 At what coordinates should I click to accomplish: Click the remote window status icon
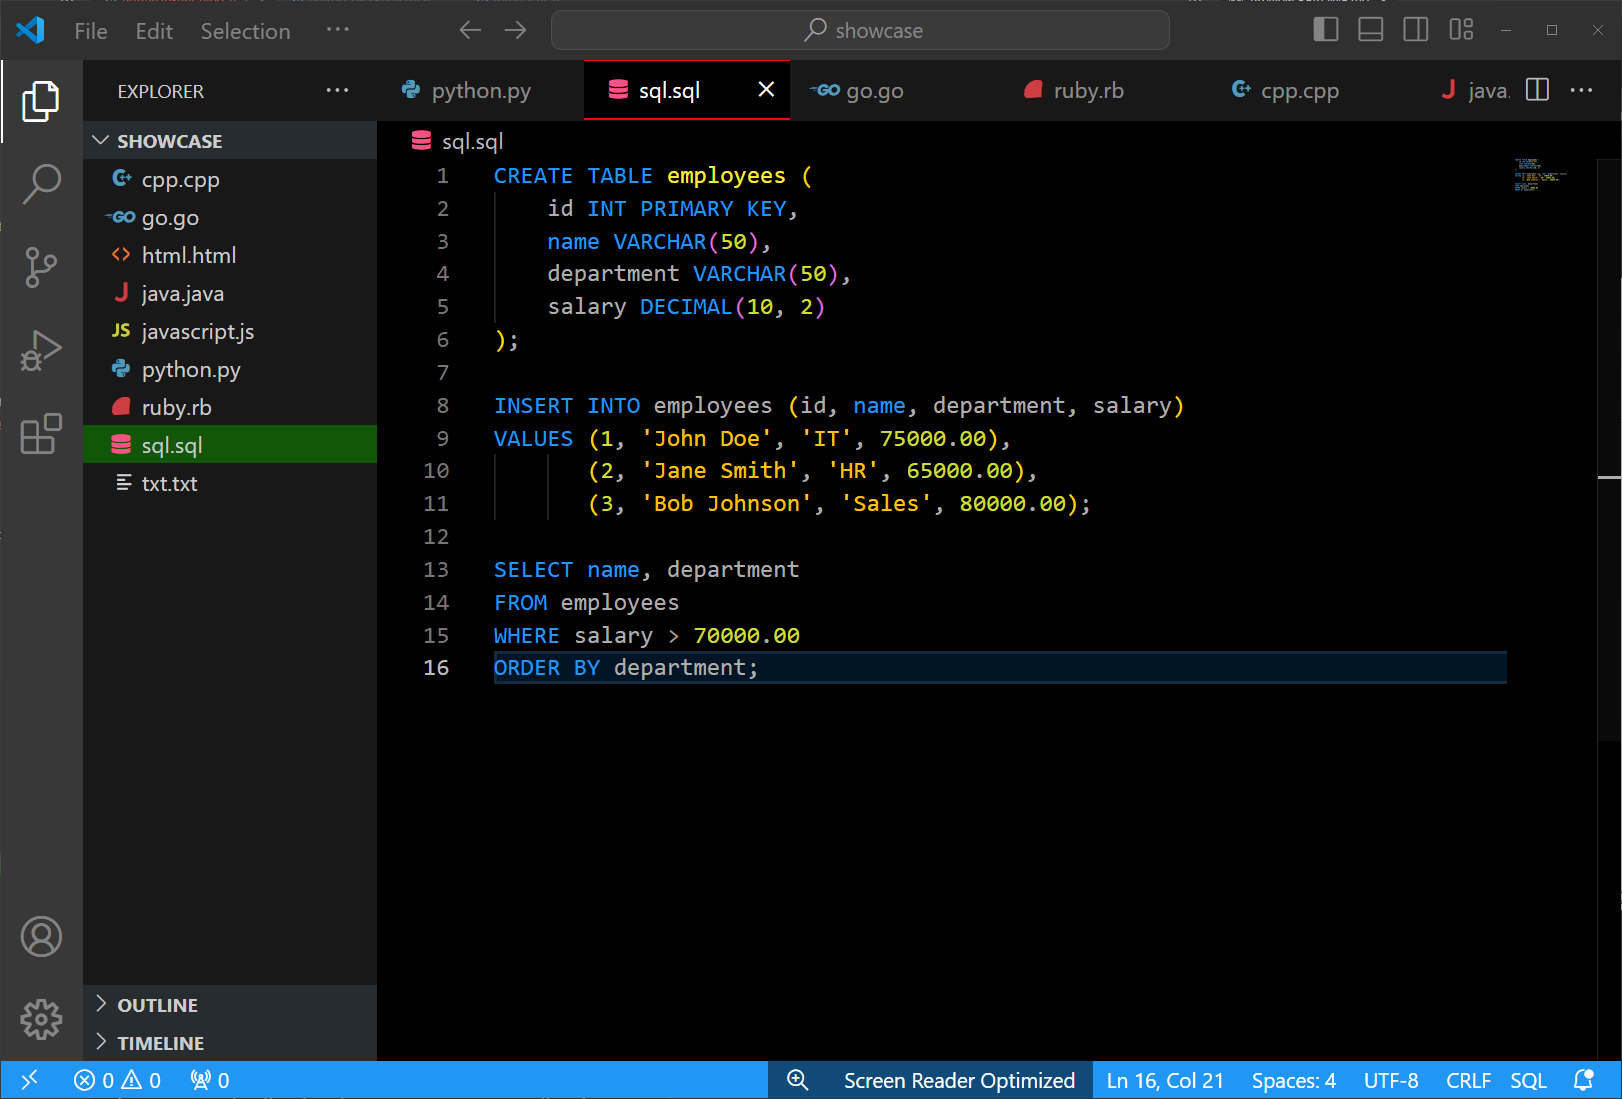tap(29, 1080)
